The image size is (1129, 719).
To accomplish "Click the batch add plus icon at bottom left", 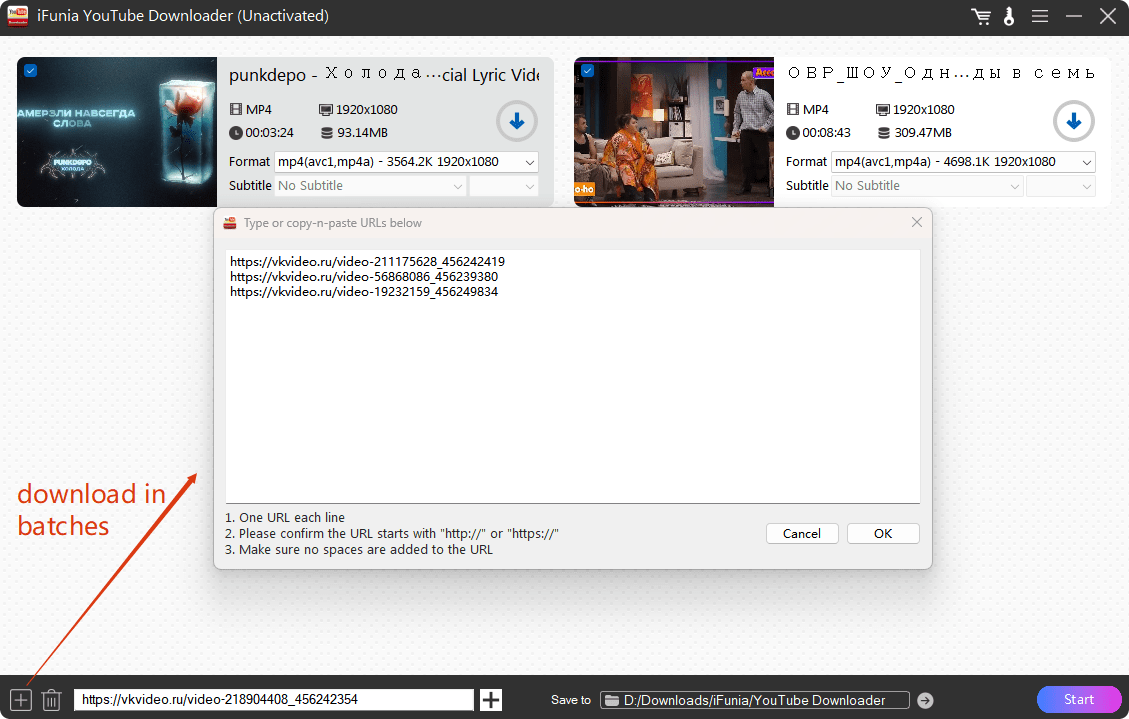I will (21, 700).
